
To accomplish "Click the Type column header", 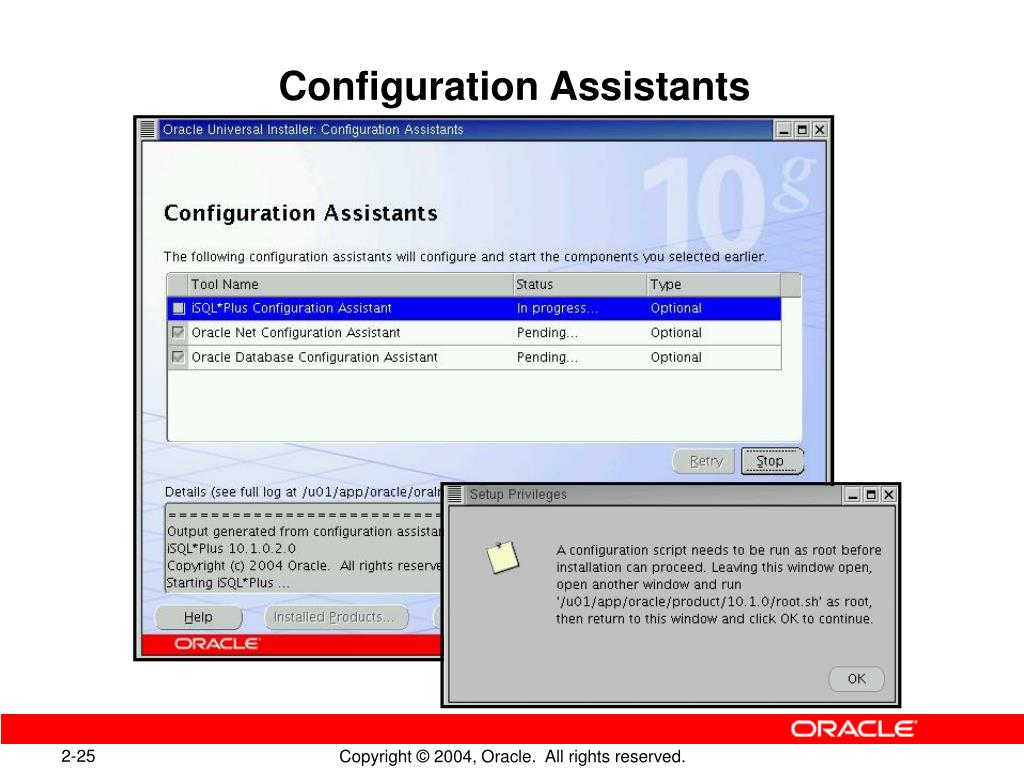I will 714,285.
